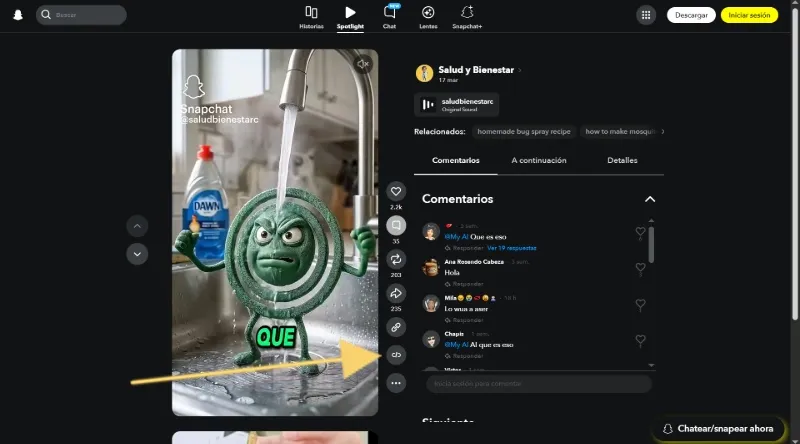Switch to the Detalles tab
Image resolution: width=800 pixels, height=444 pixels.
(x=622, y=160)
